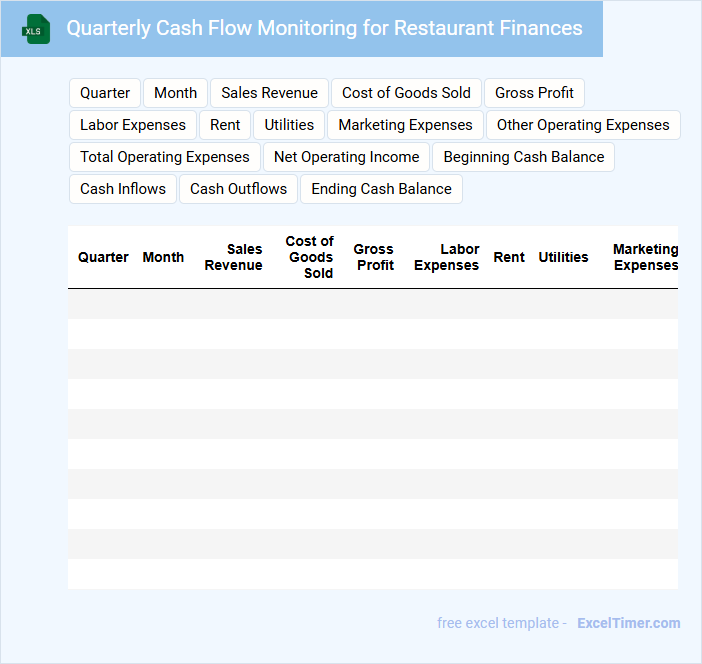
Task: Select the Cash Inflows tag
Action: (123, 189)
